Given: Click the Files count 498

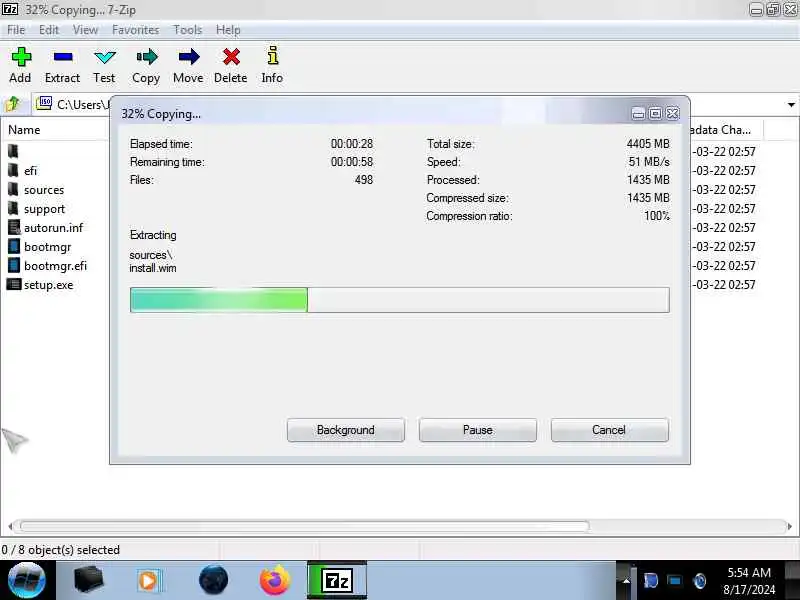Looking at the screenshot, I should (x=364, y=180).
